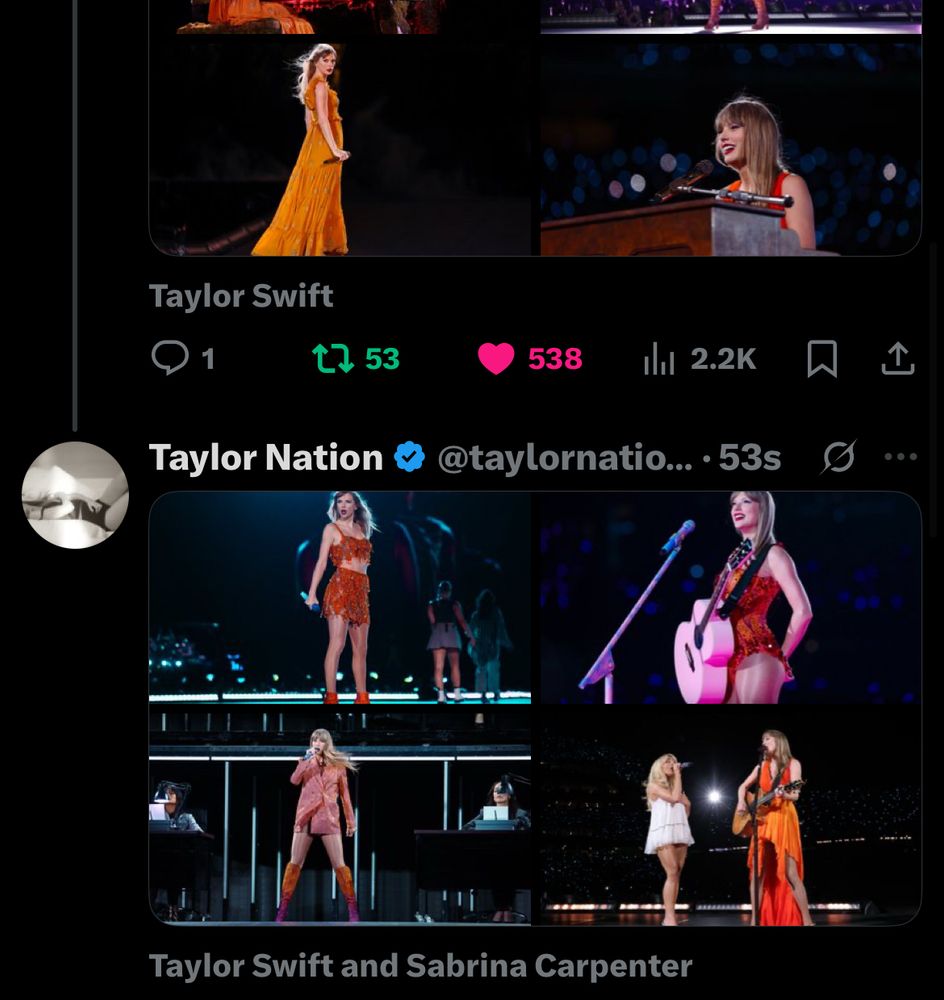Tap the Taylor Swift and Sabrina Carpenter caption
This screenshot has height=1000, width=944.
point(420,966)
